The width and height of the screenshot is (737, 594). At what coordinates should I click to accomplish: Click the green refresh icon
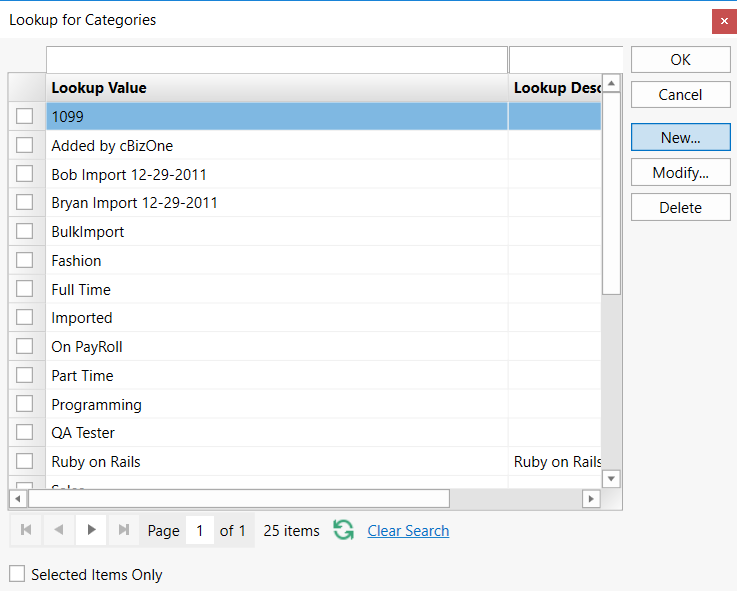tap(344, 530)
